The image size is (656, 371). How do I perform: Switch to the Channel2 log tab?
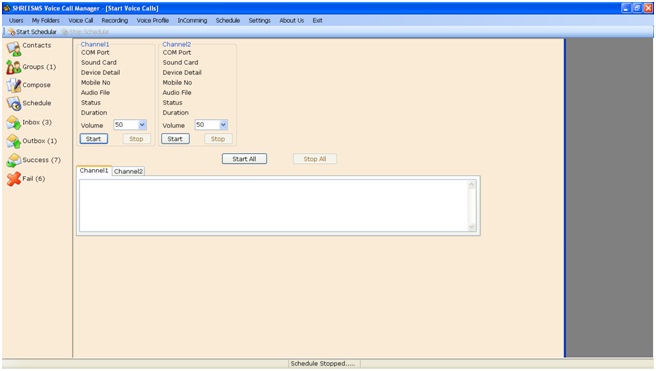128,171
